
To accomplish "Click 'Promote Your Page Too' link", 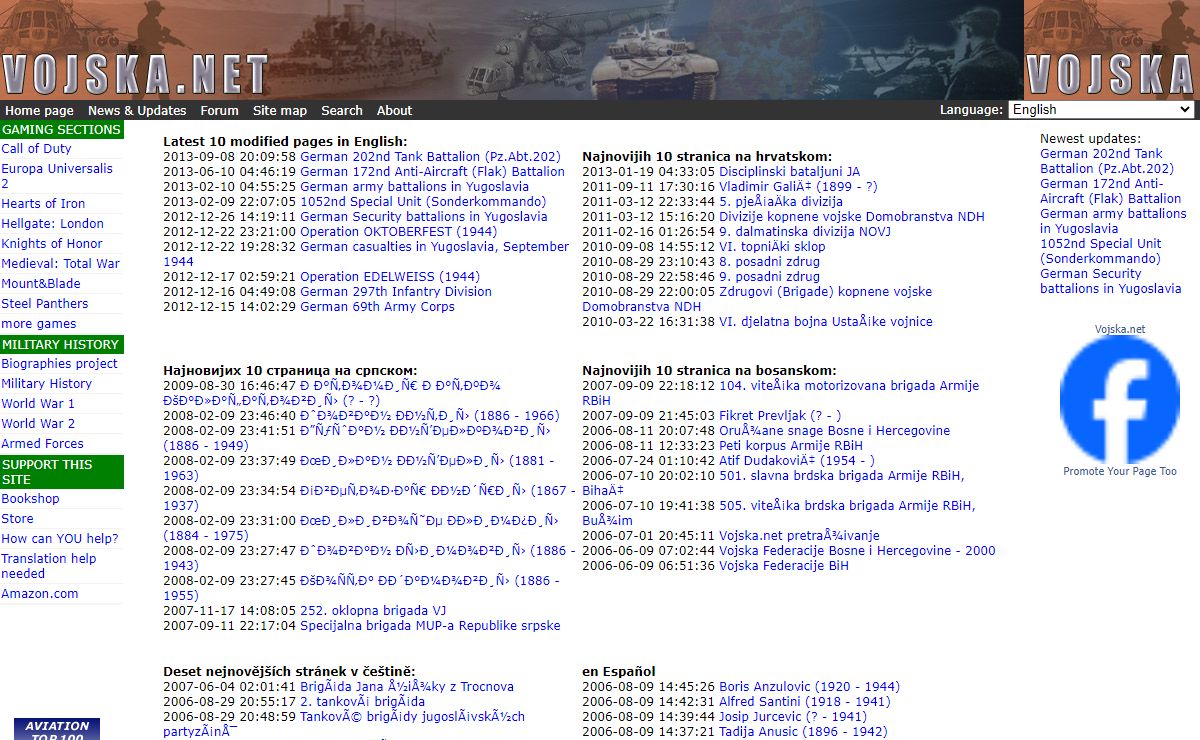I will pyautogui.click(x=1120, y=471).
